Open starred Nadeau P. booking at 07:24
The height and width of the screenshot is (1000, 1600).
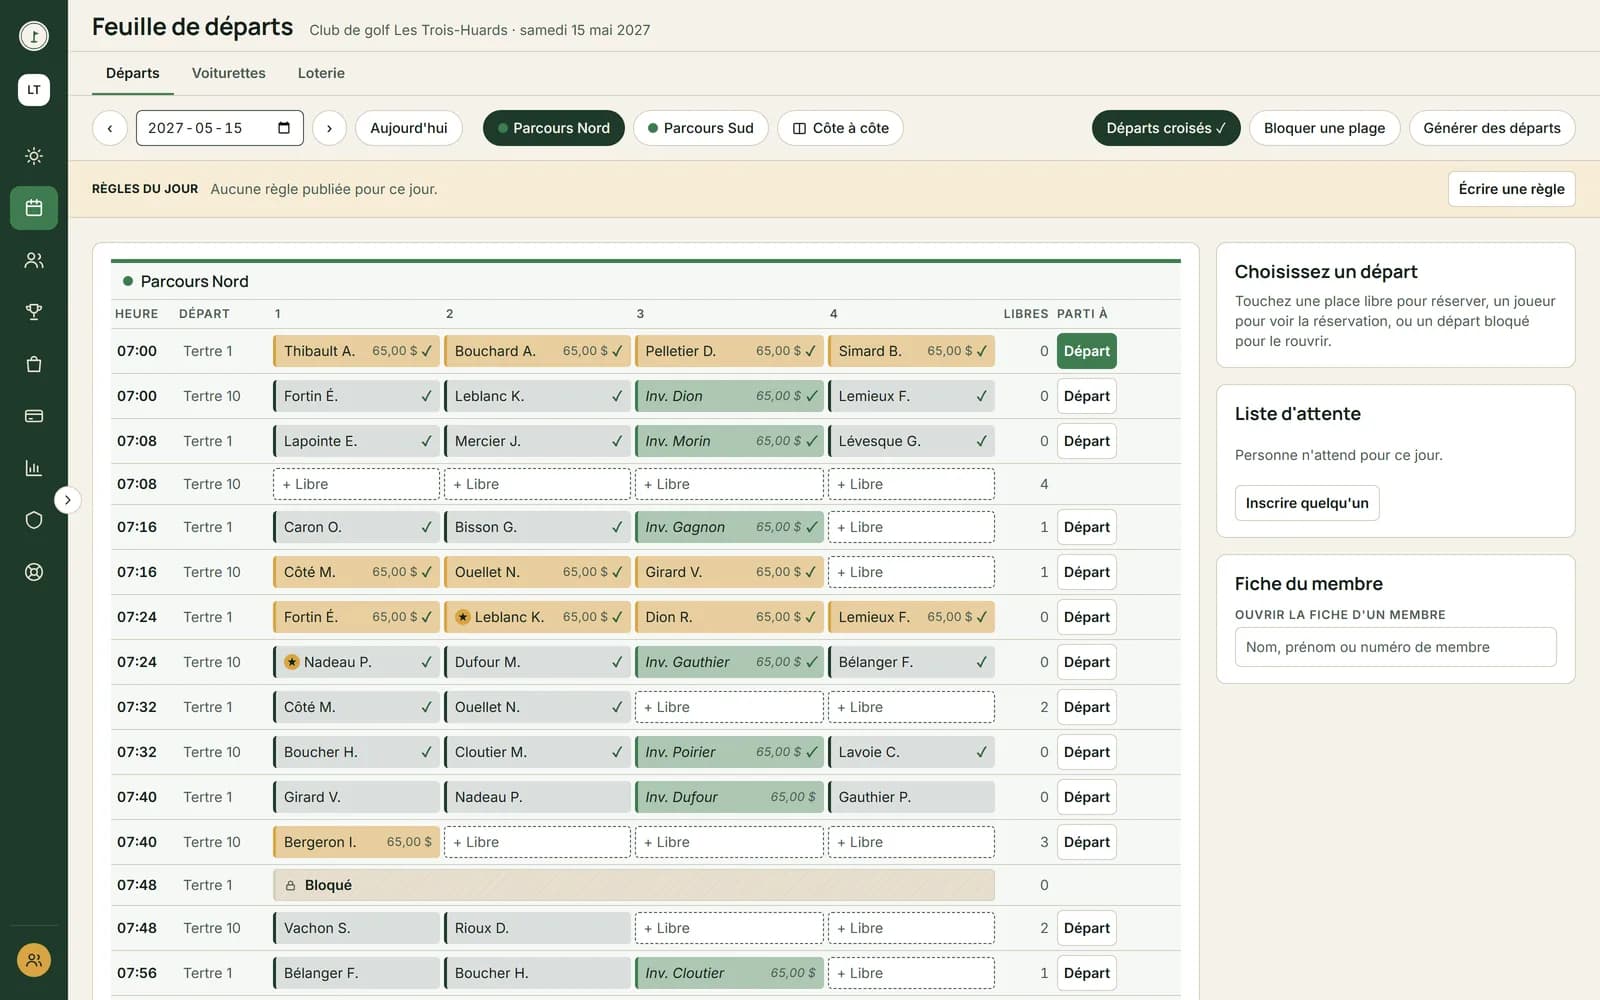pyautogui.click(x=356, y=662)
